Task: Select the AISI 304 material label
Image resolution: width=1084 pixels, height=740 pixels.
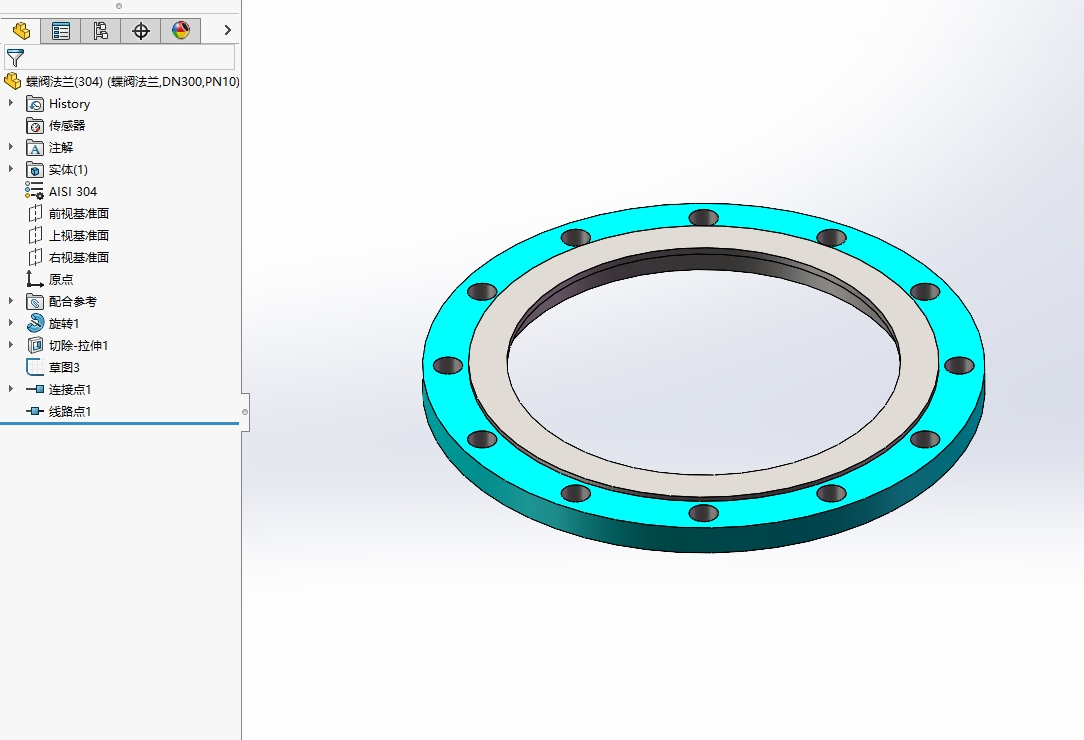Action: 73,192
